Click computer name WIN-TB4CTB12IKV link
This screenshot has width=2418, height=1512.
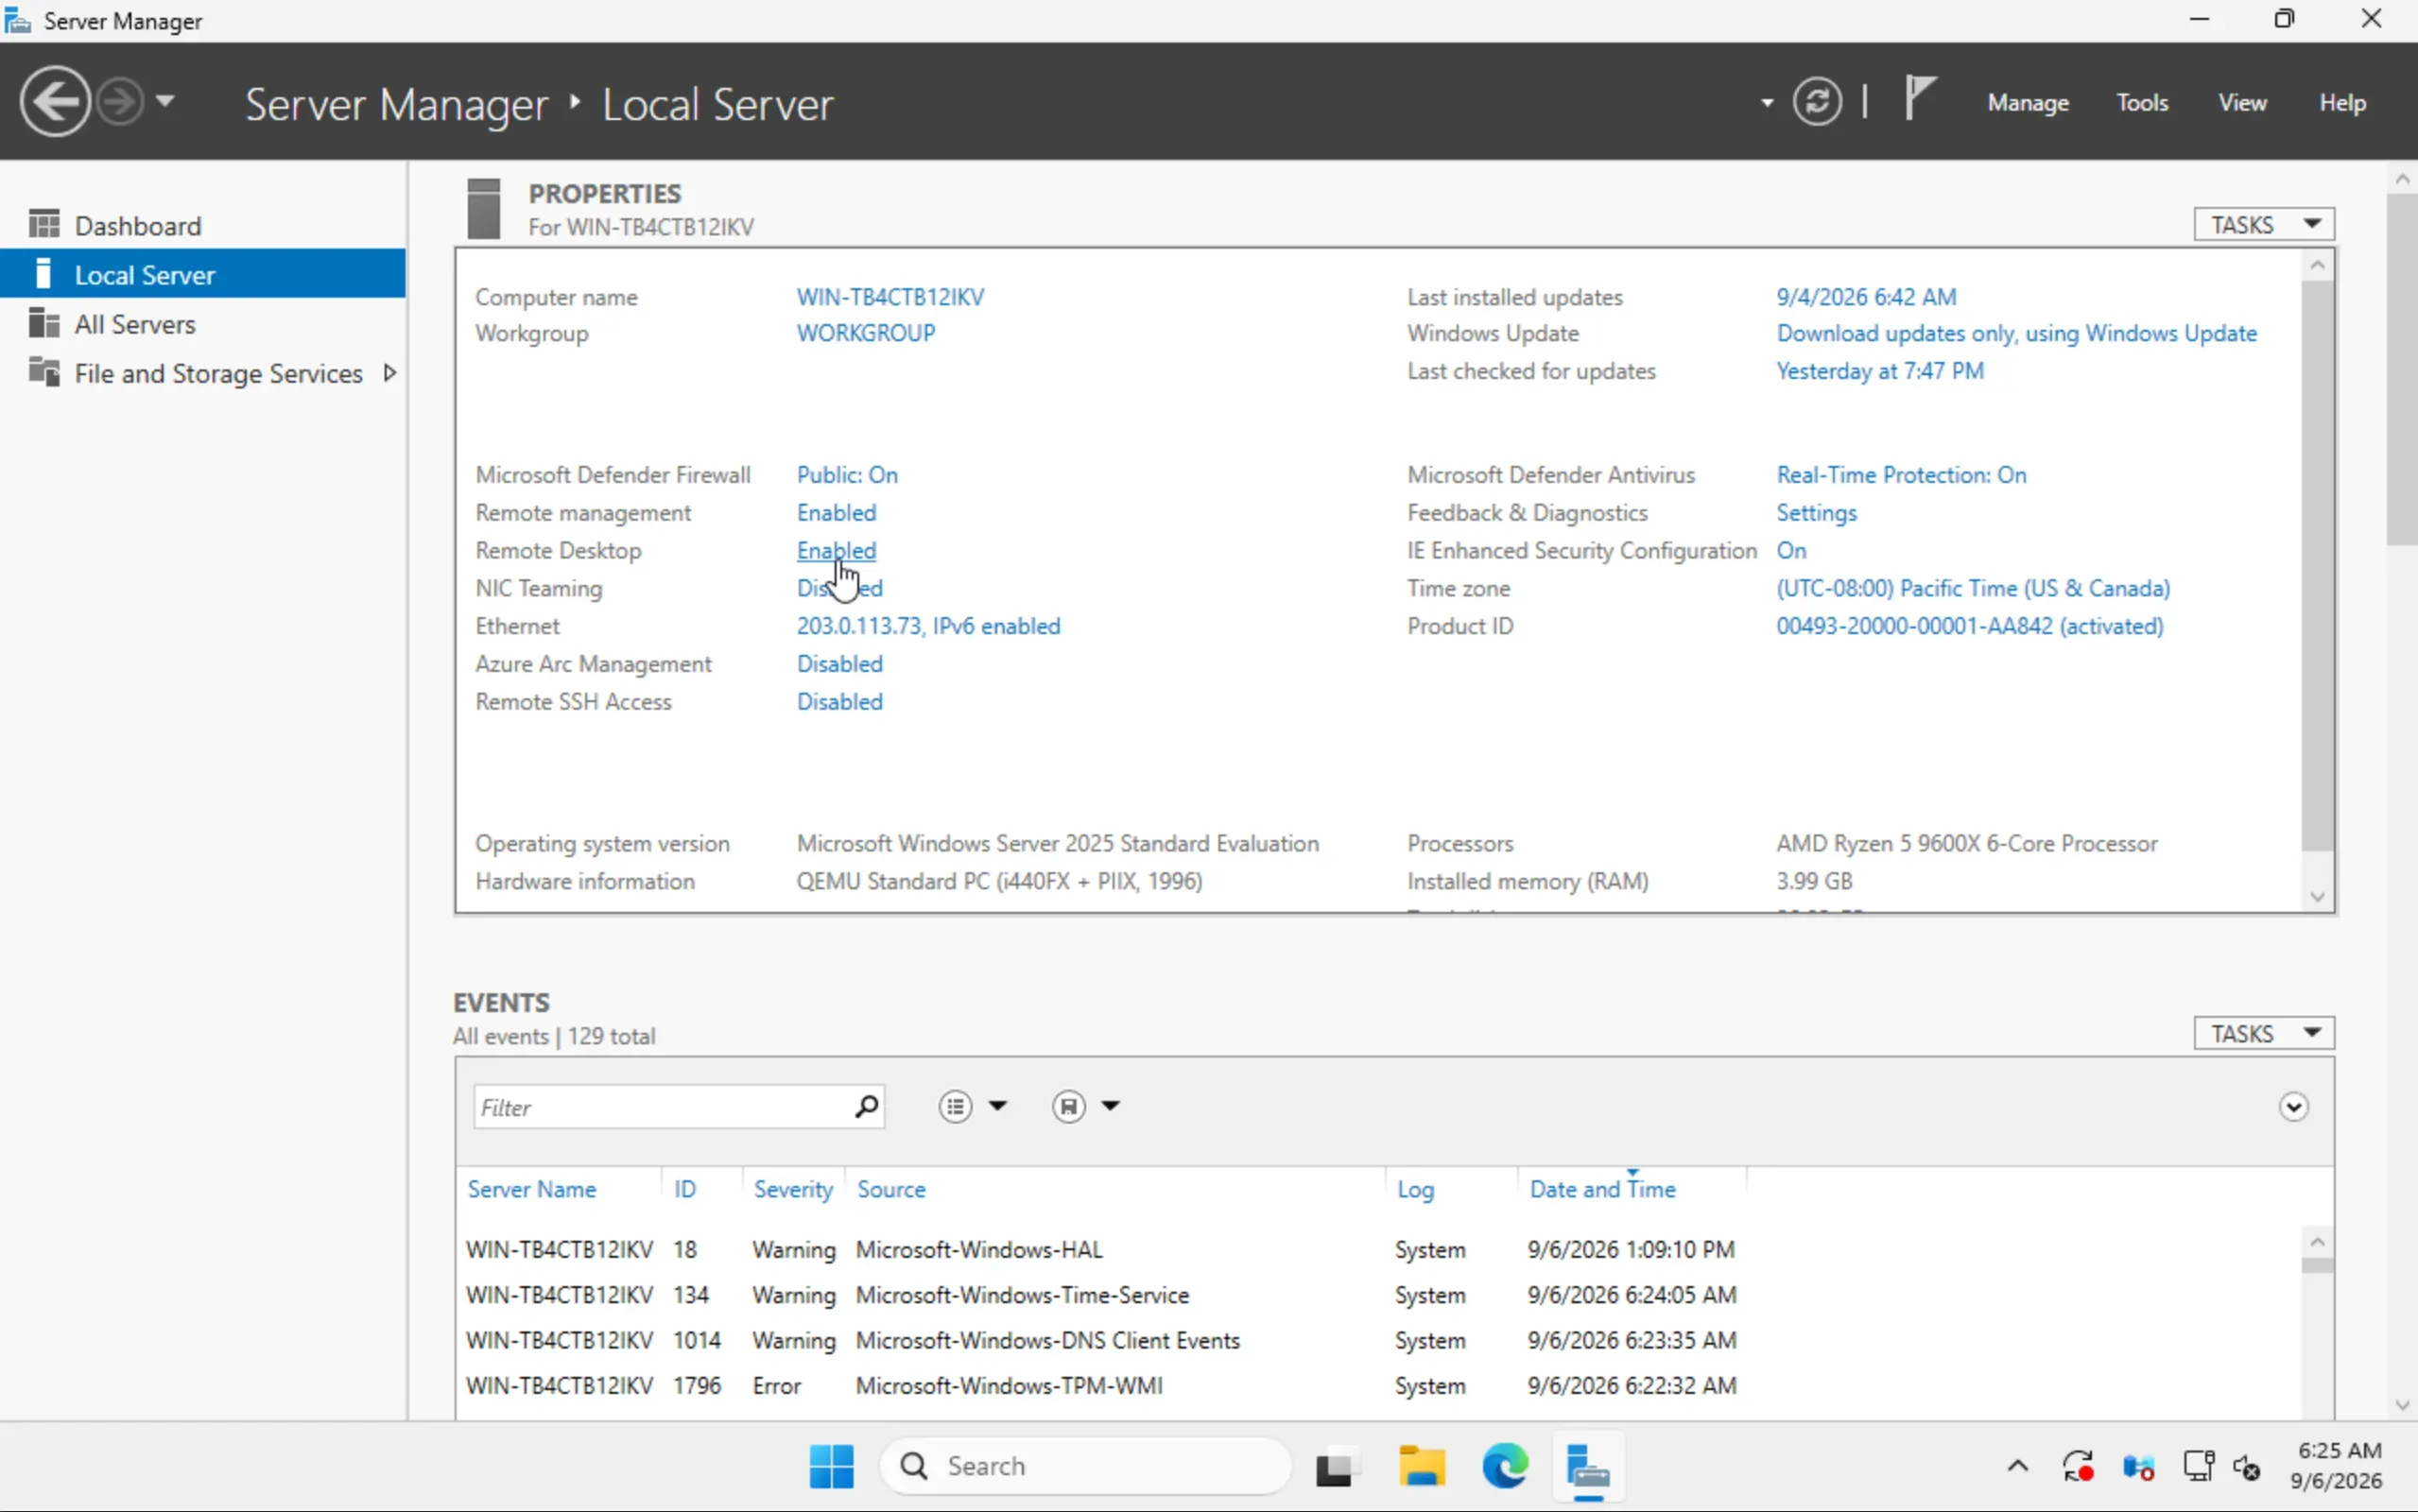[x=890, y=297]
